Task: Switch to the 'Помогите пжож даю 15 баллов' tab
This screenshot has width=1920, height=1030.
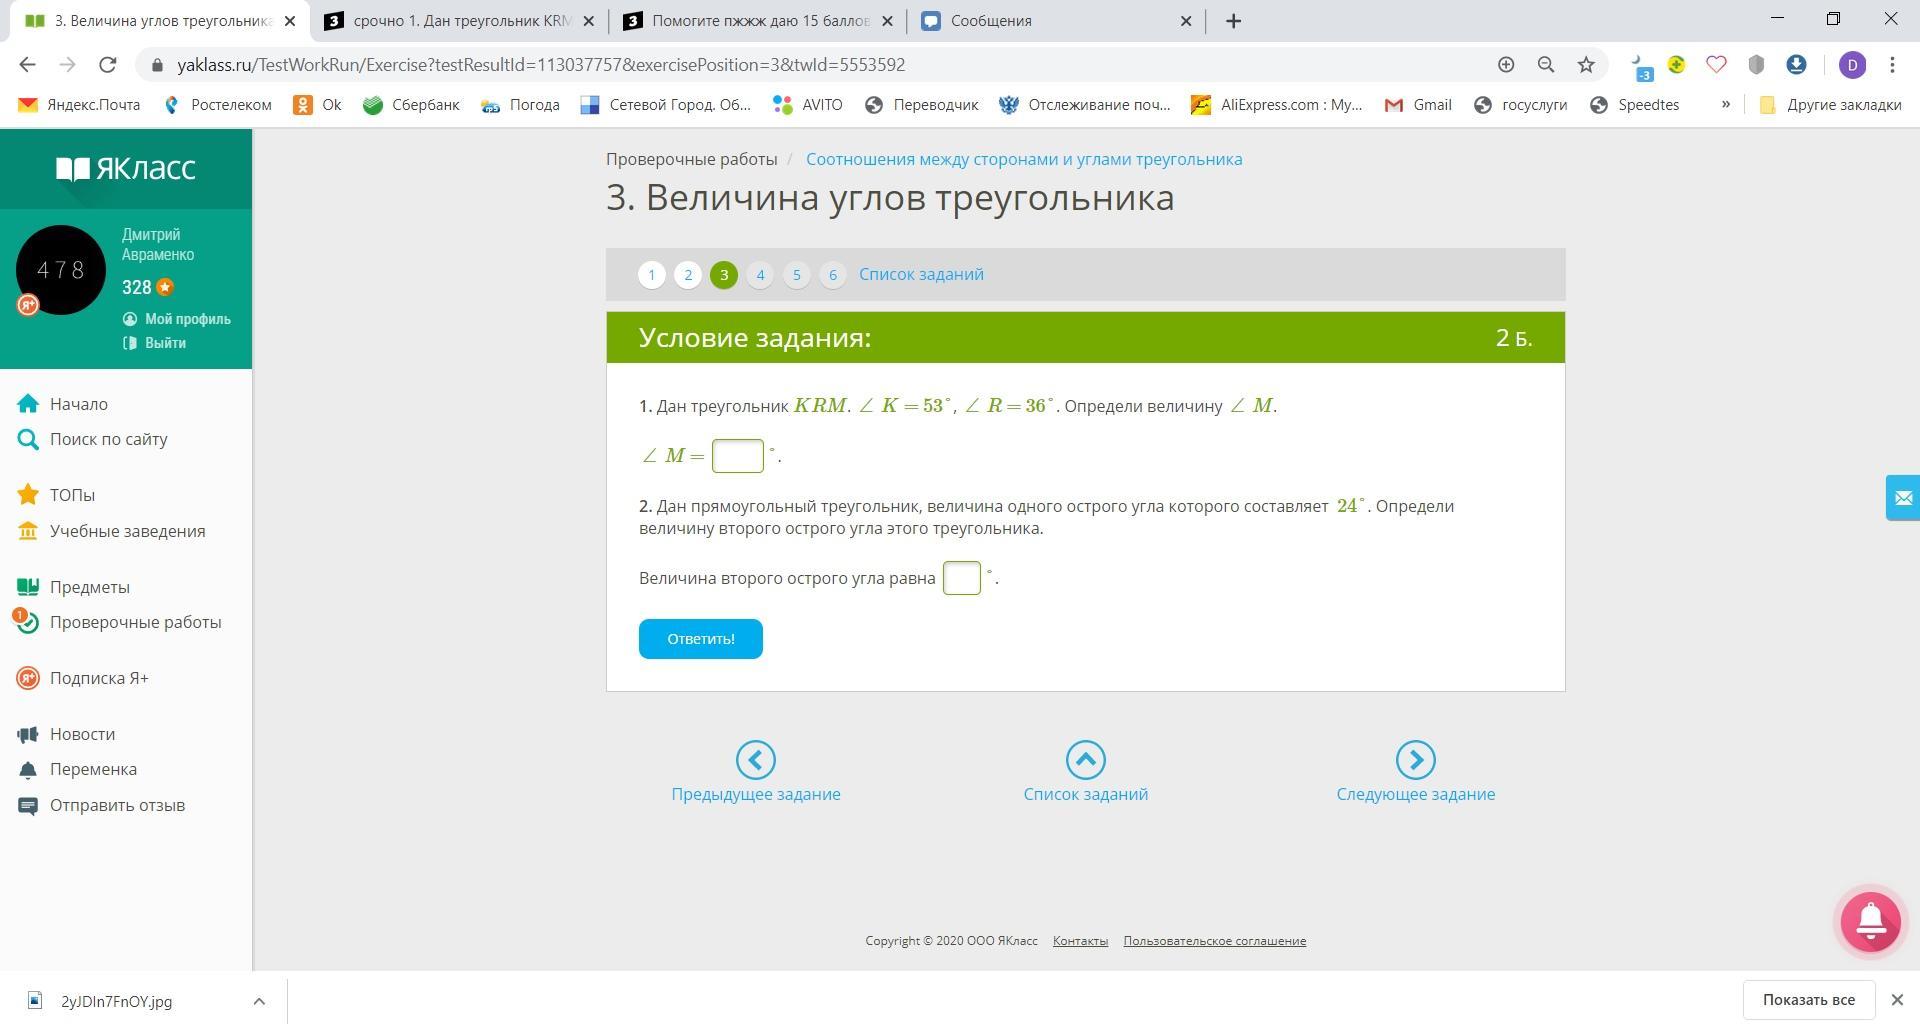Action: (757, 21)
